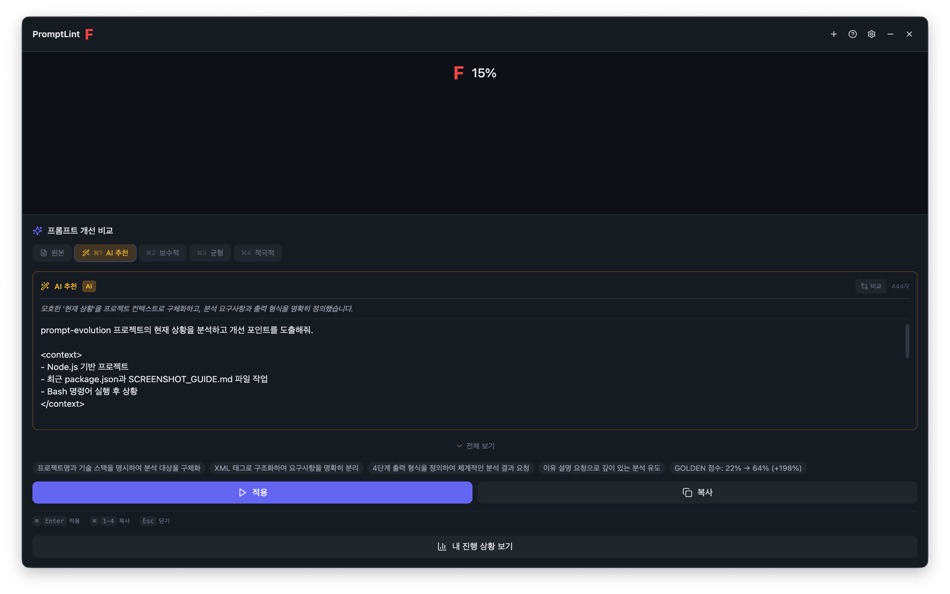Click the first prompt line starting prompt-evolution
The height and width of the screenshot is (594, 950).
click(176, 330)
